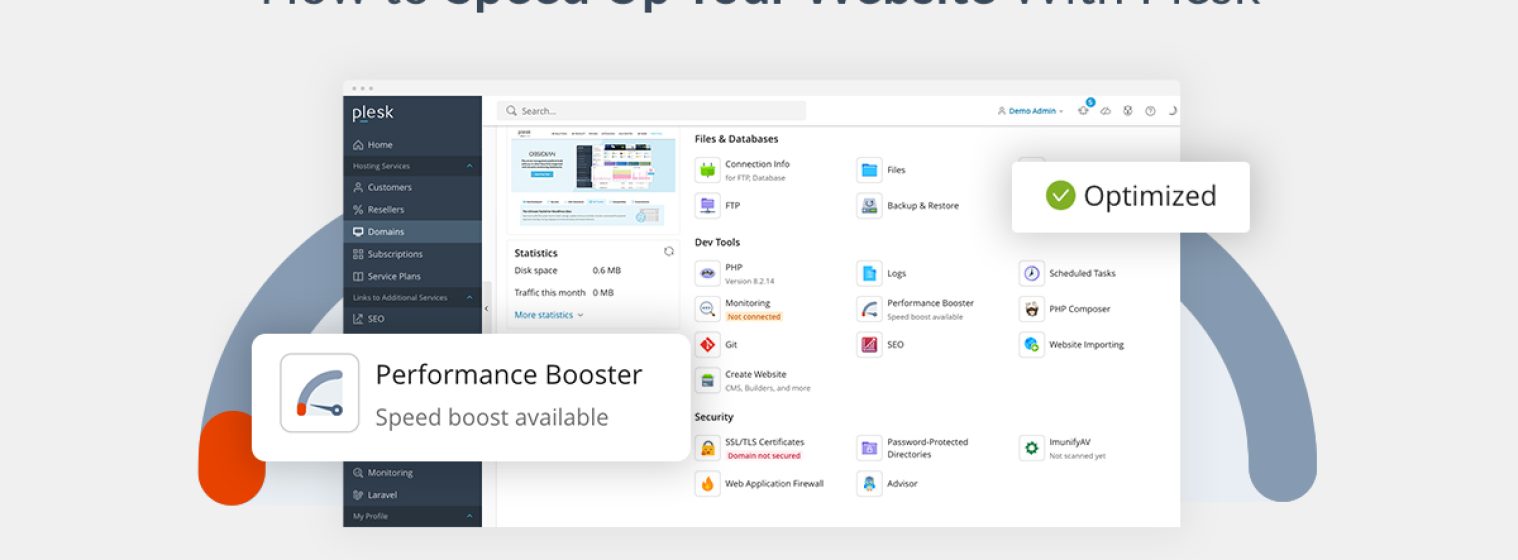1518x560 pixels.
Task: Open the Files folder icon
Action: point(869,170)
